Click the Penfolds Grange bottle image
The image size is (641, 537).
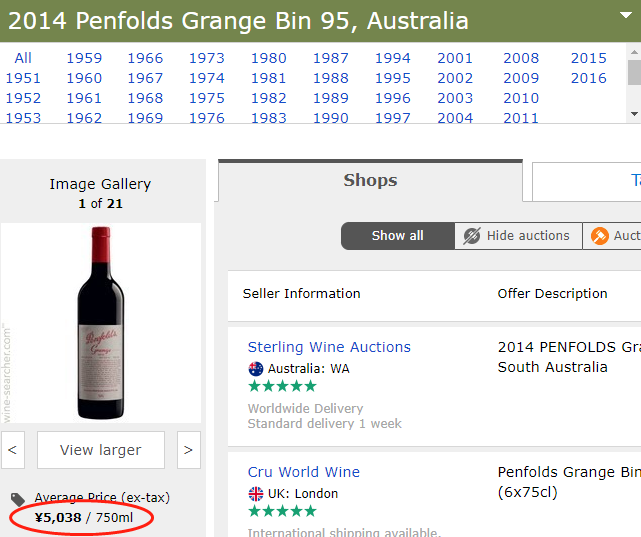(x=101, y=323)
